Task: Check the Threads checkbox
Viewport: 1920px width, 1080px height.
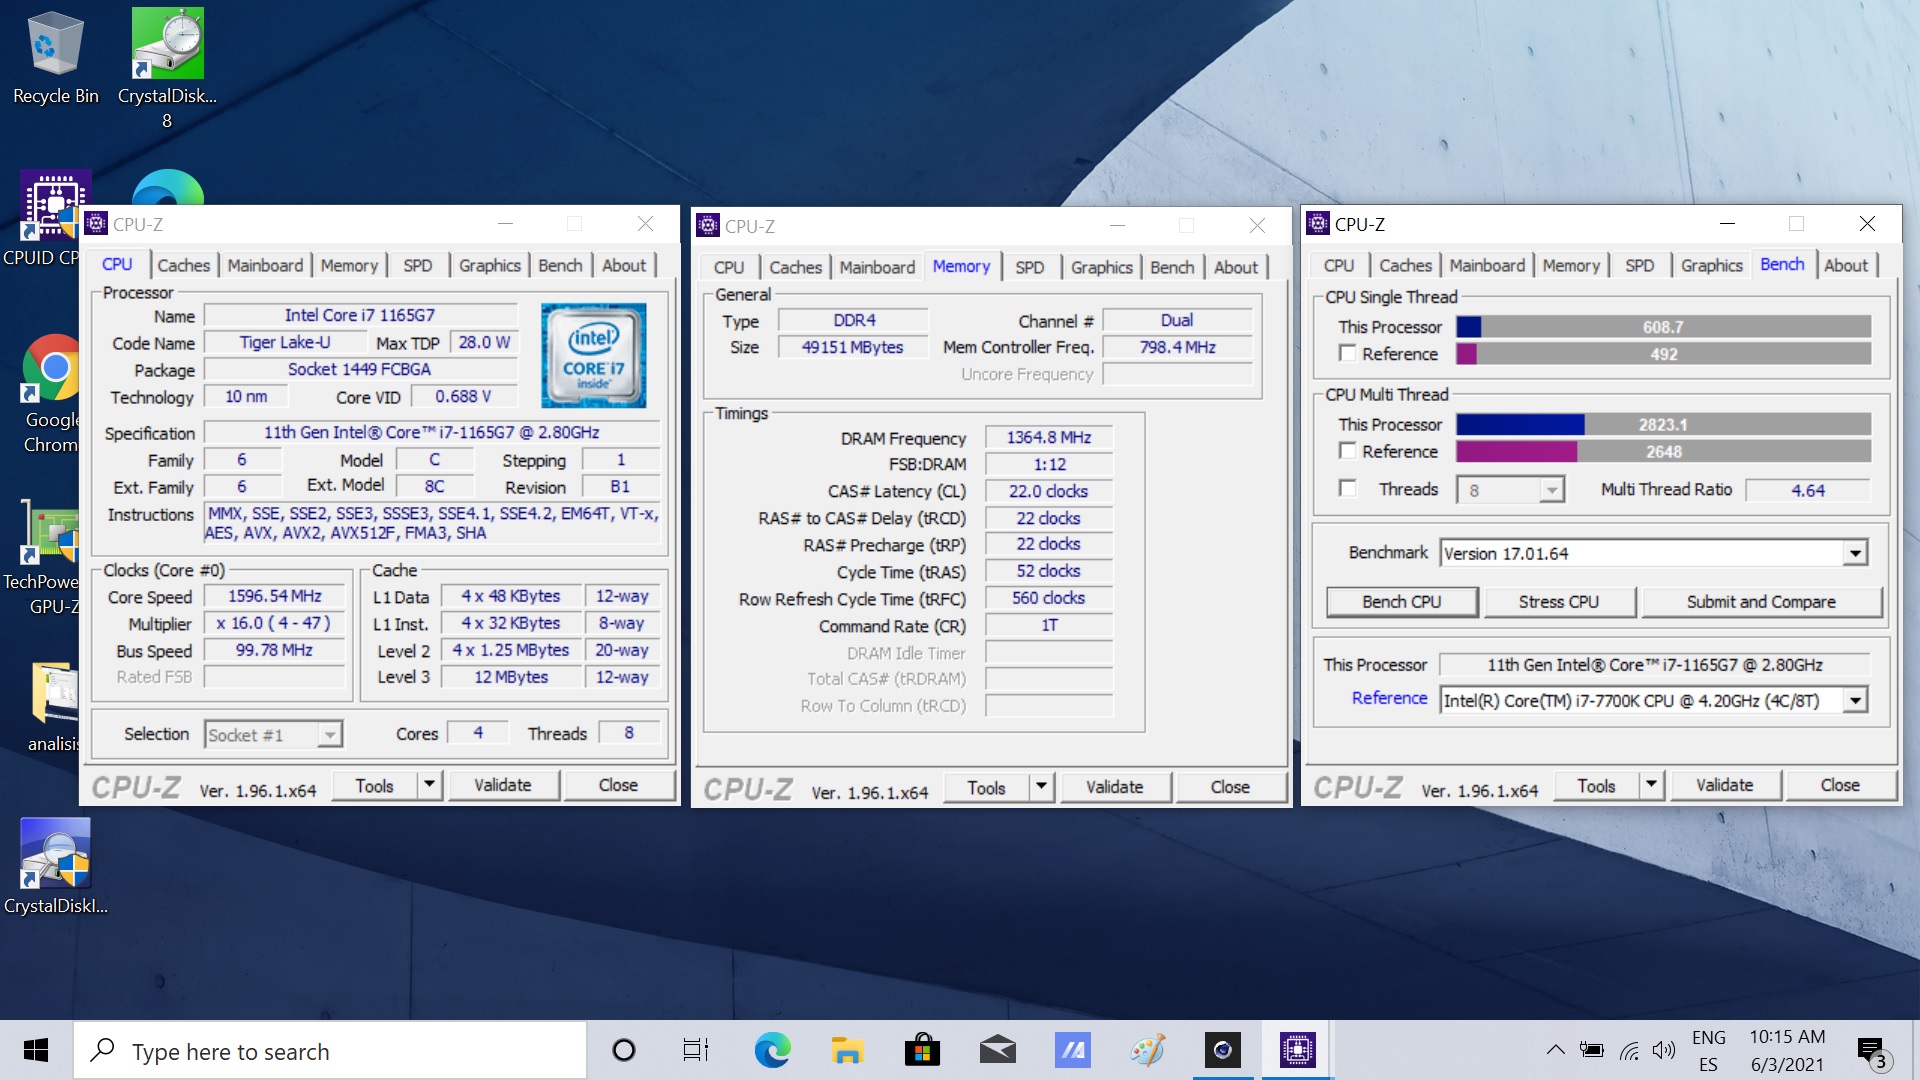Action: [1348, 489]
